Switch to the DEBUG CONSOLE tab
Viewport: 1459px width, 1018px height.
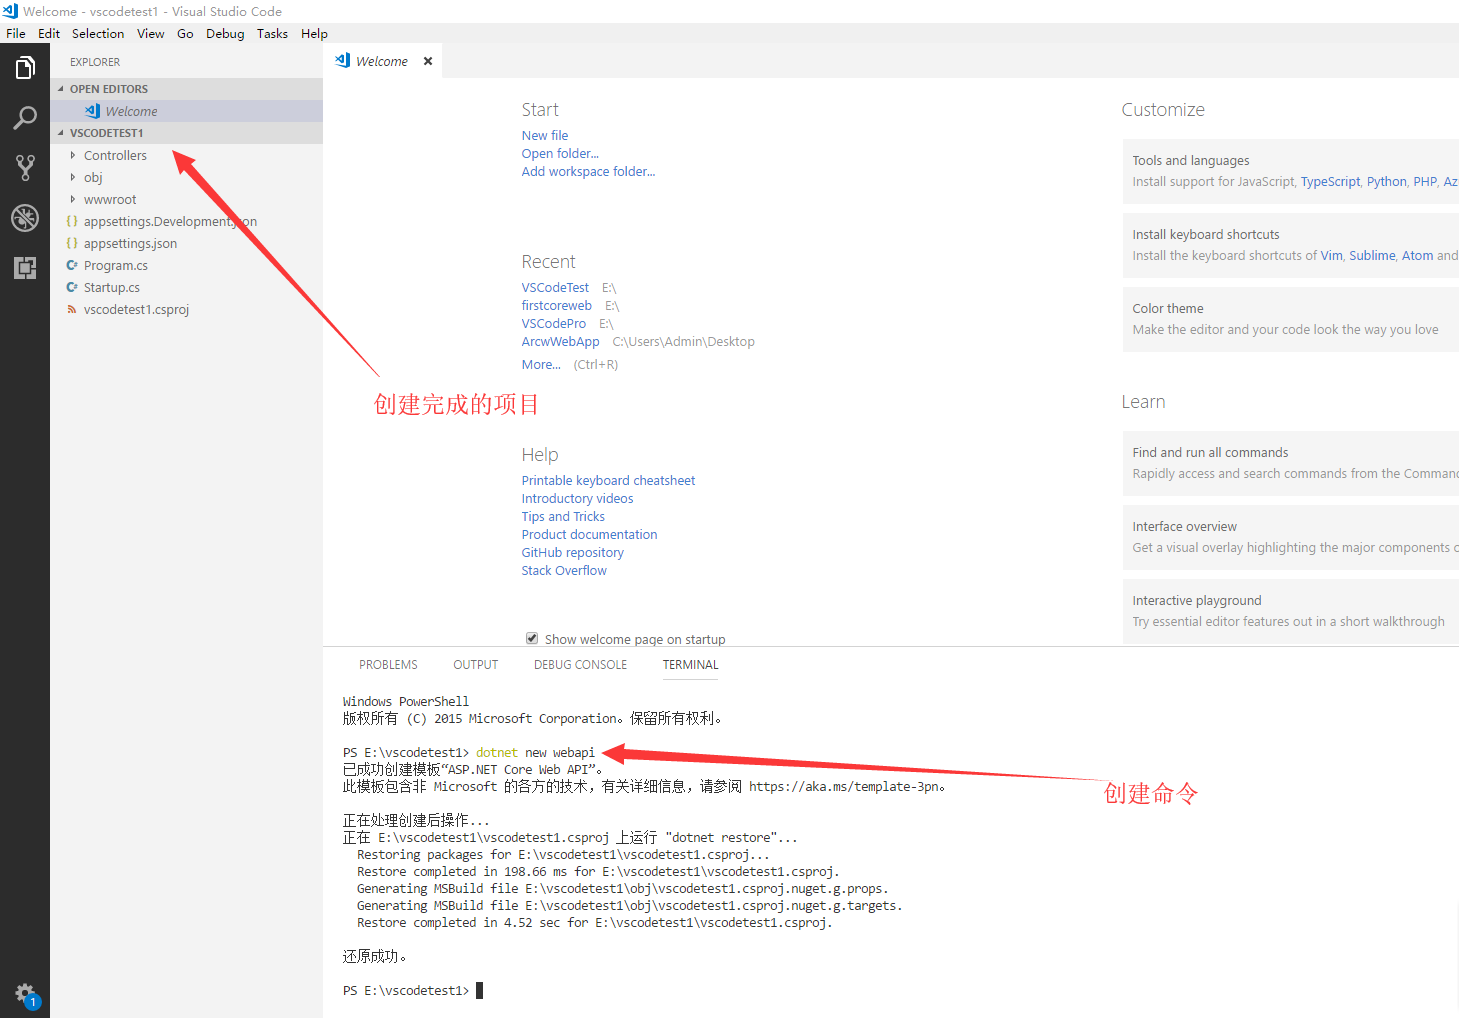(x=580, y=665)
